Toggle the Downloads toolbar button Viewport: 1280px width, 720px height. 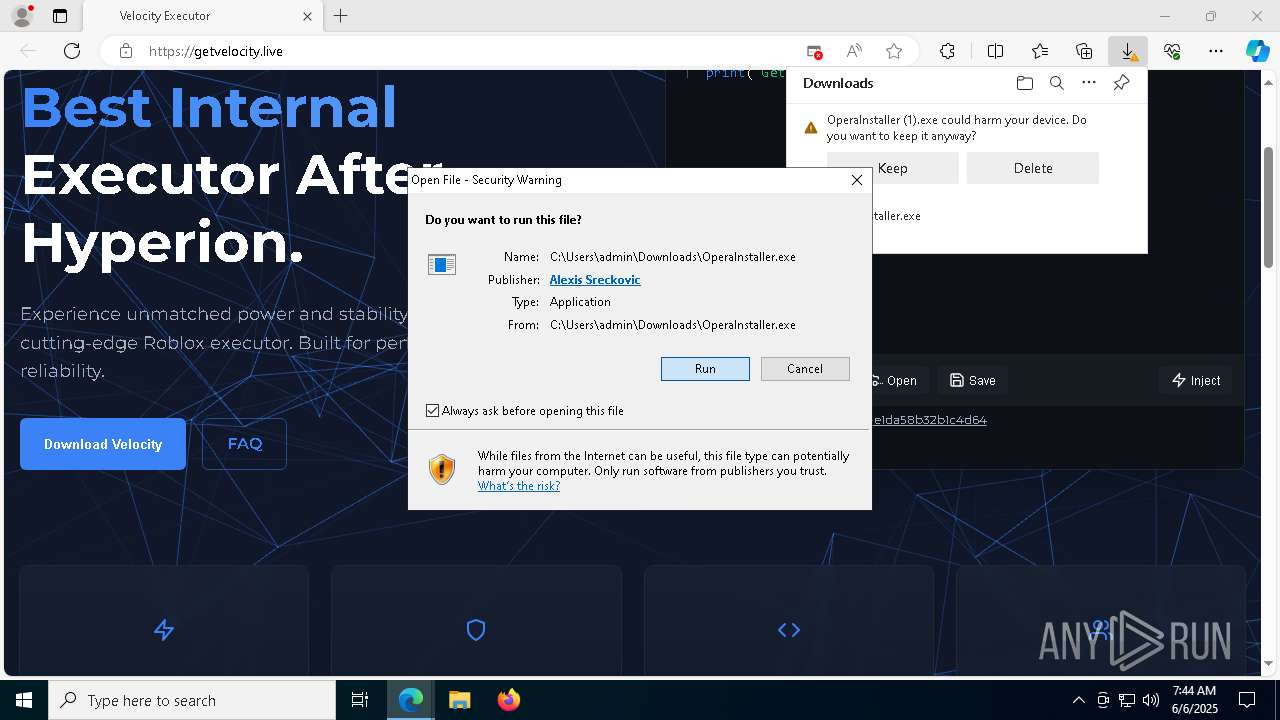(x=1128, y=51)
